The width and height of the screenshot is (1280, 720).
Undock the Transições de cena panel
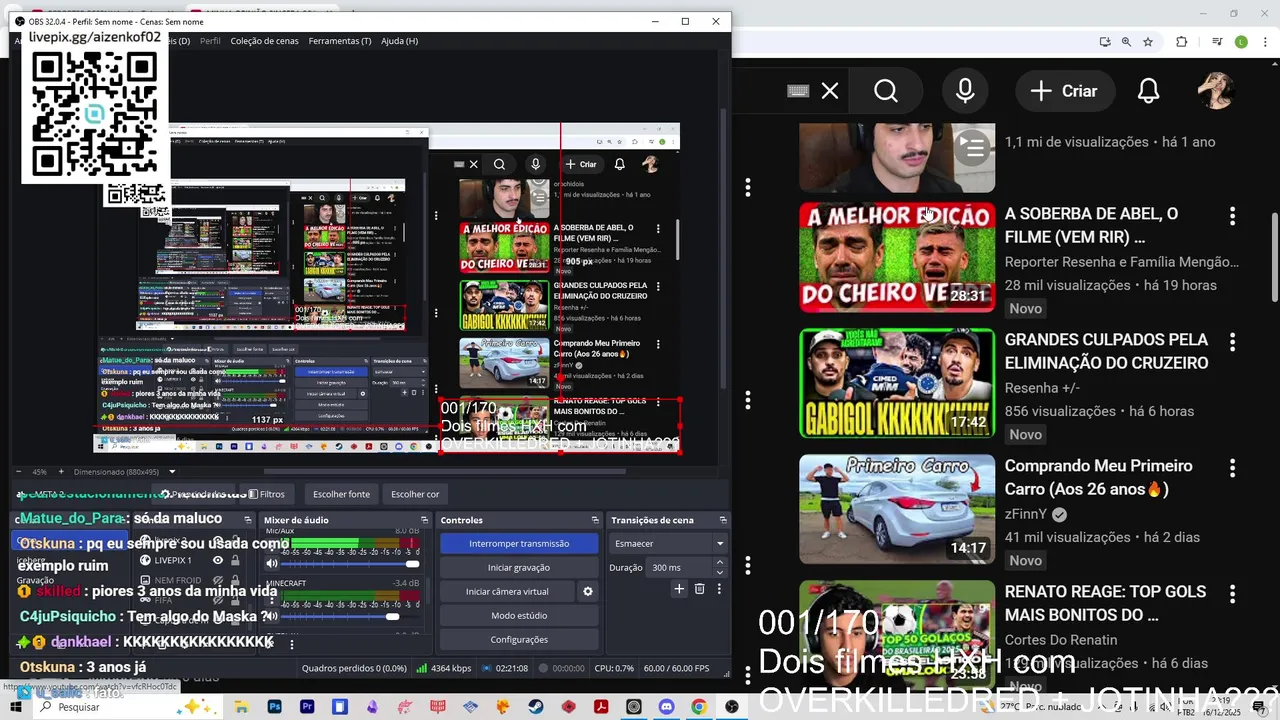coord(721,520)
